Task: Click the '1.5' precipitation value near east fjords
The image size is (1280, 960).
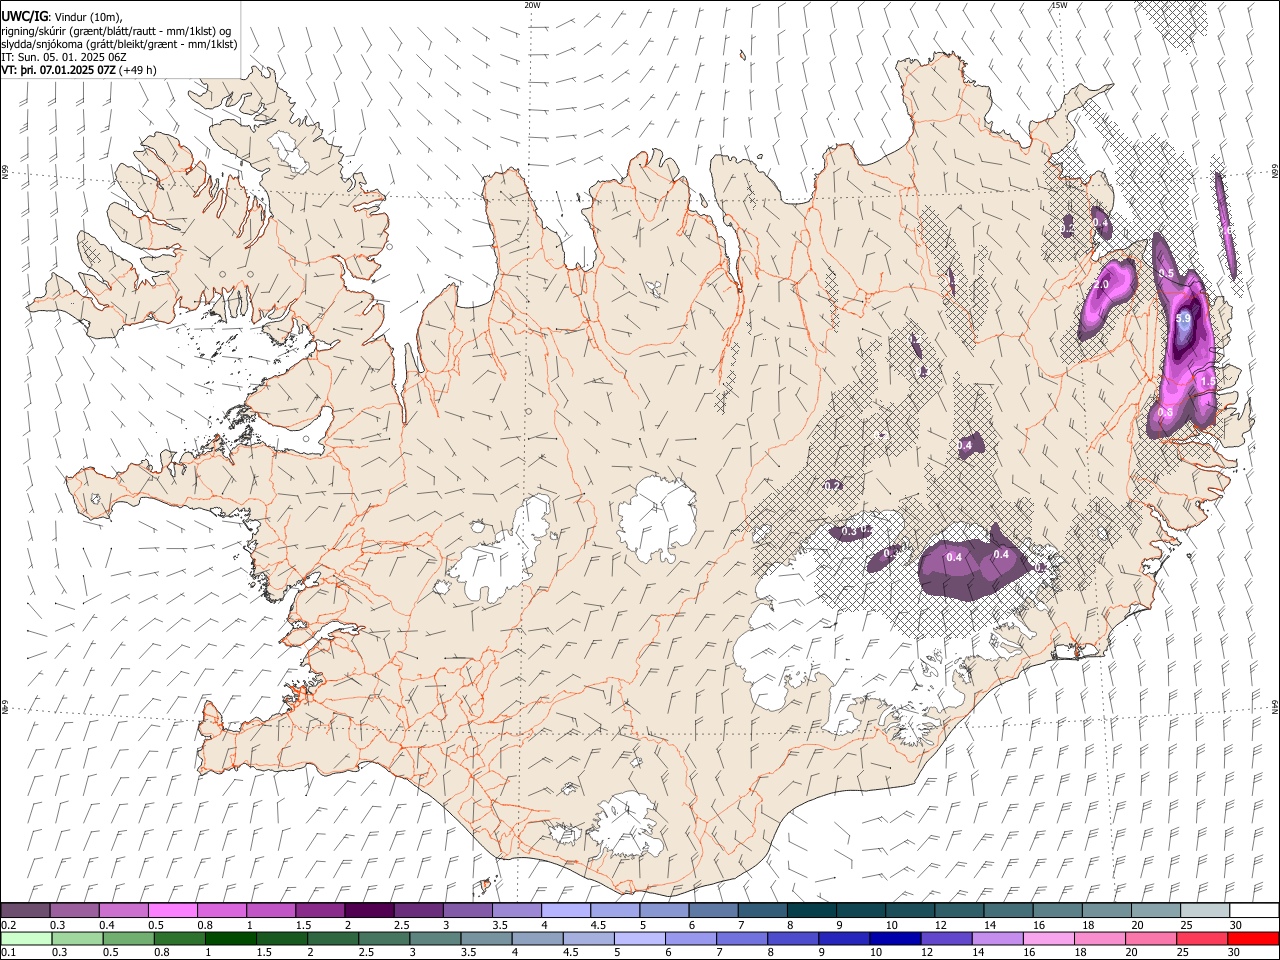Action: point(1207,382)
